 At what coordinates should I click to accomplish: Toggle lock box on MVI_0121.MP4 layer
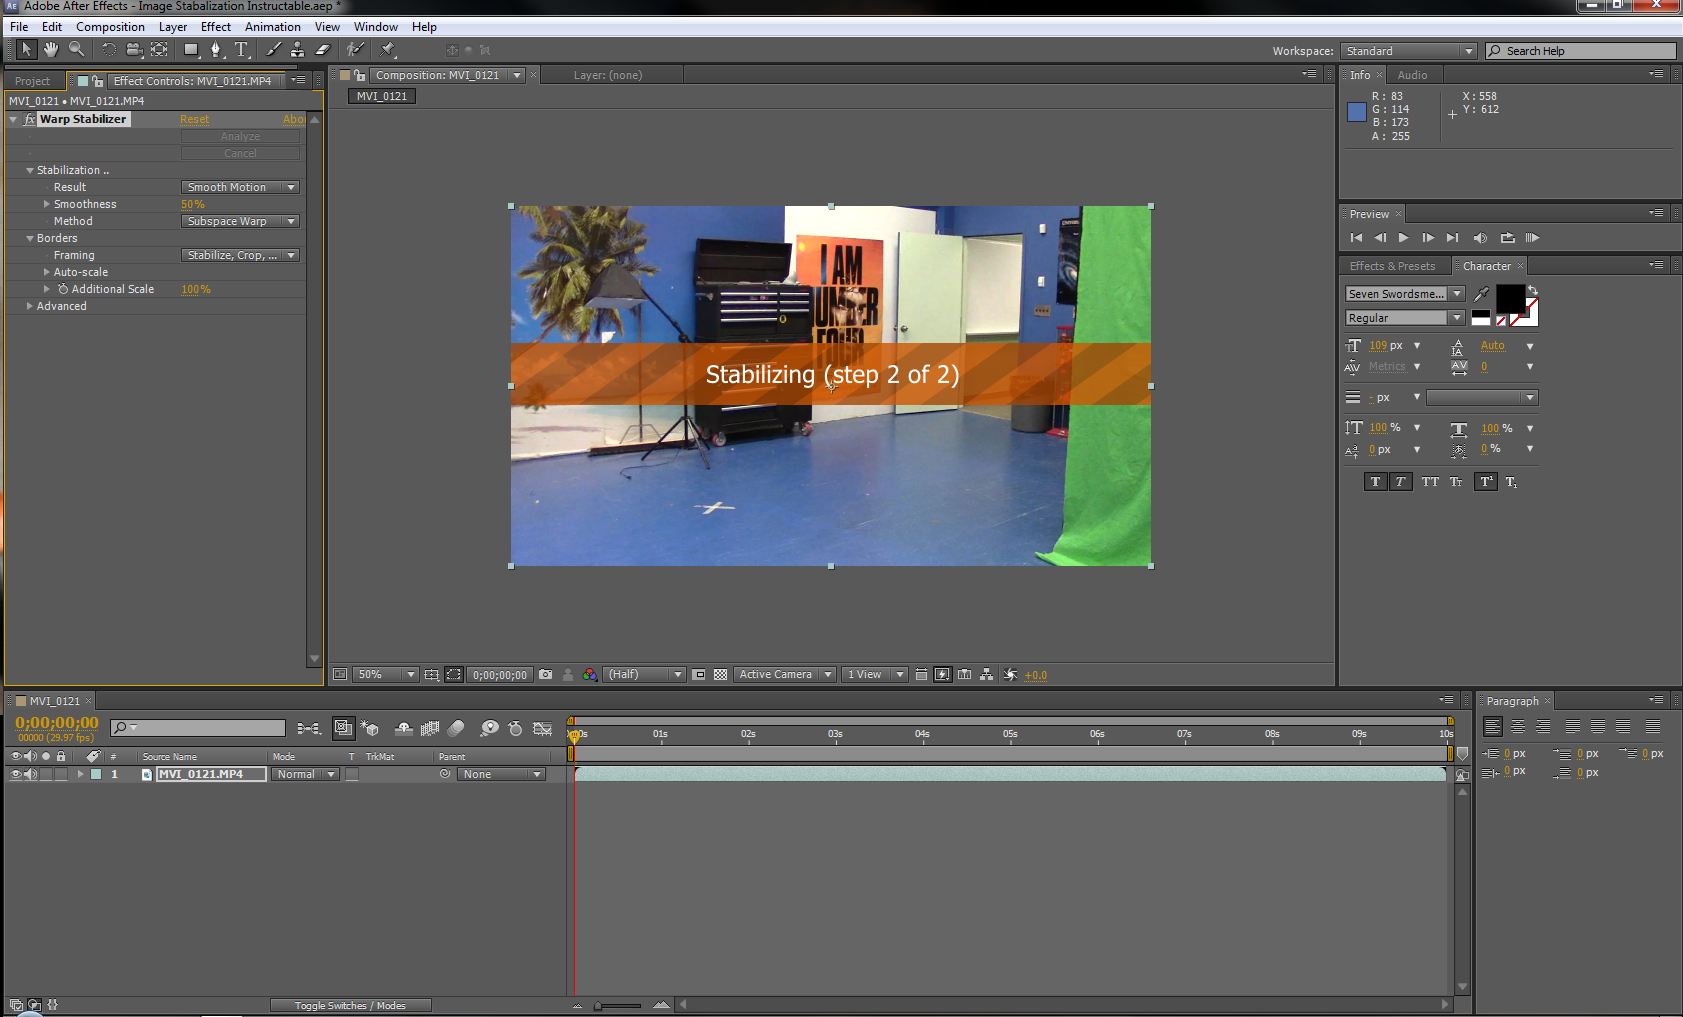click(61, 774)
